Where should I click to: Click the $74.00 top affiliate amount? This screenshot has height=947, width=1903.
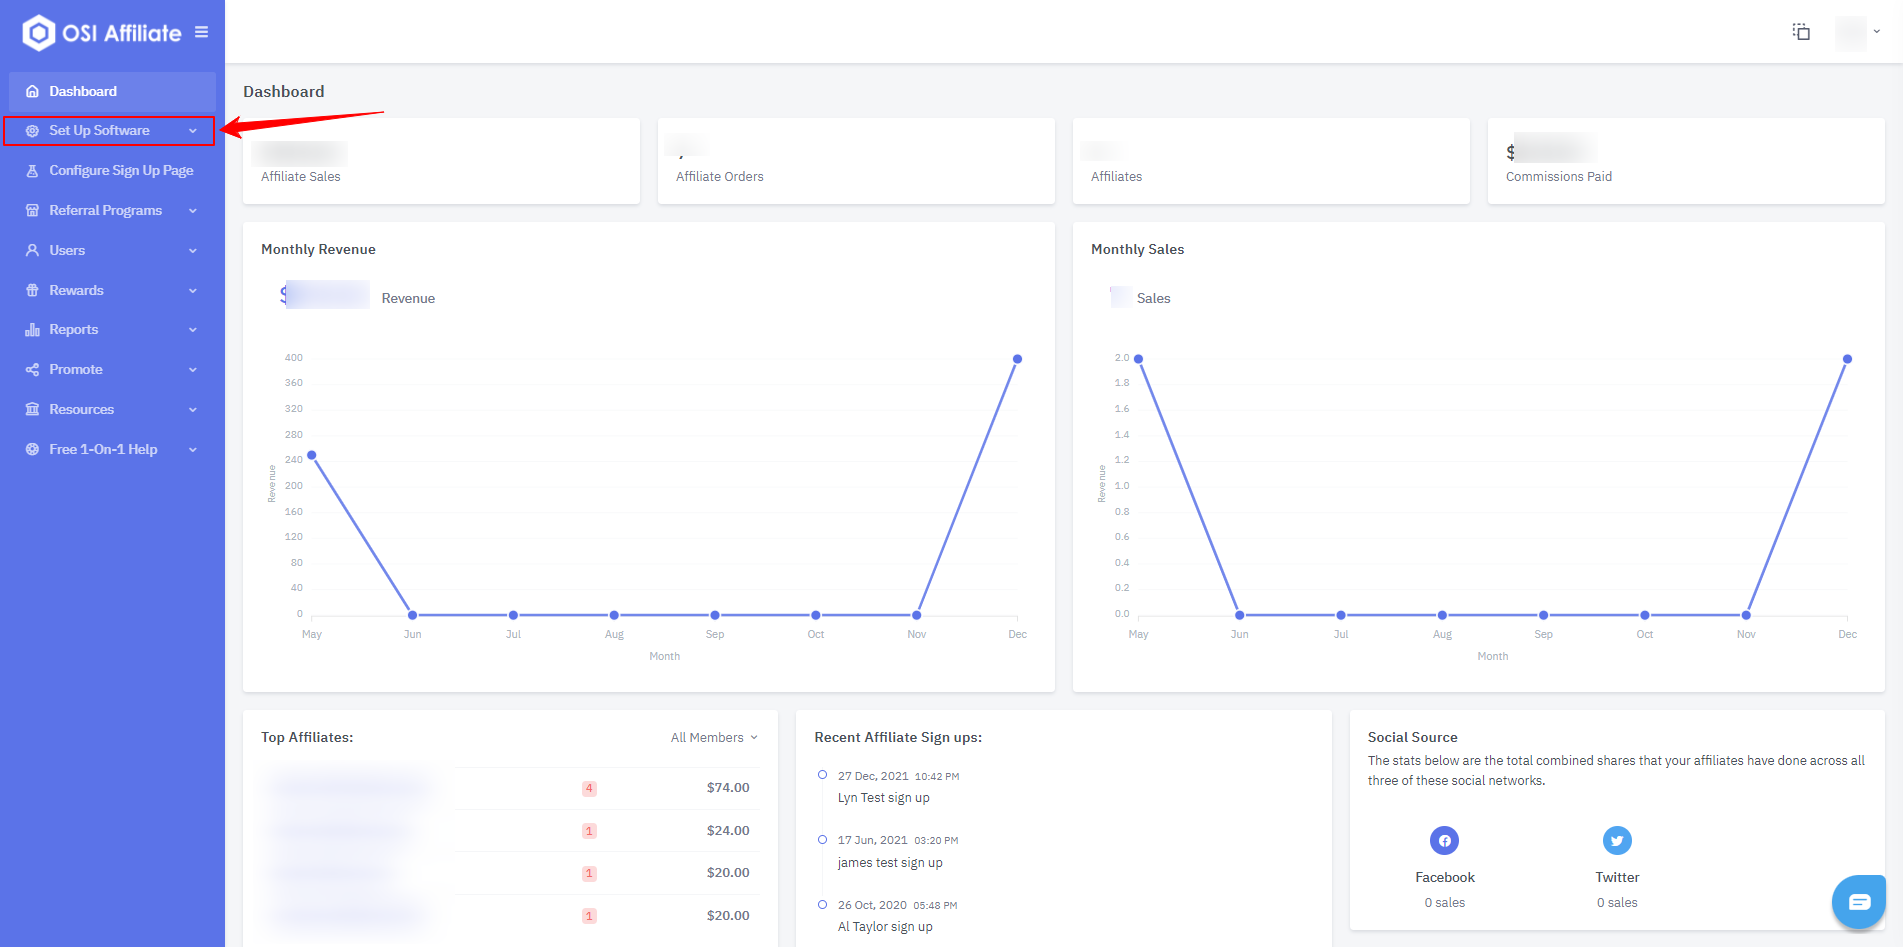click(x=728, y=788)
